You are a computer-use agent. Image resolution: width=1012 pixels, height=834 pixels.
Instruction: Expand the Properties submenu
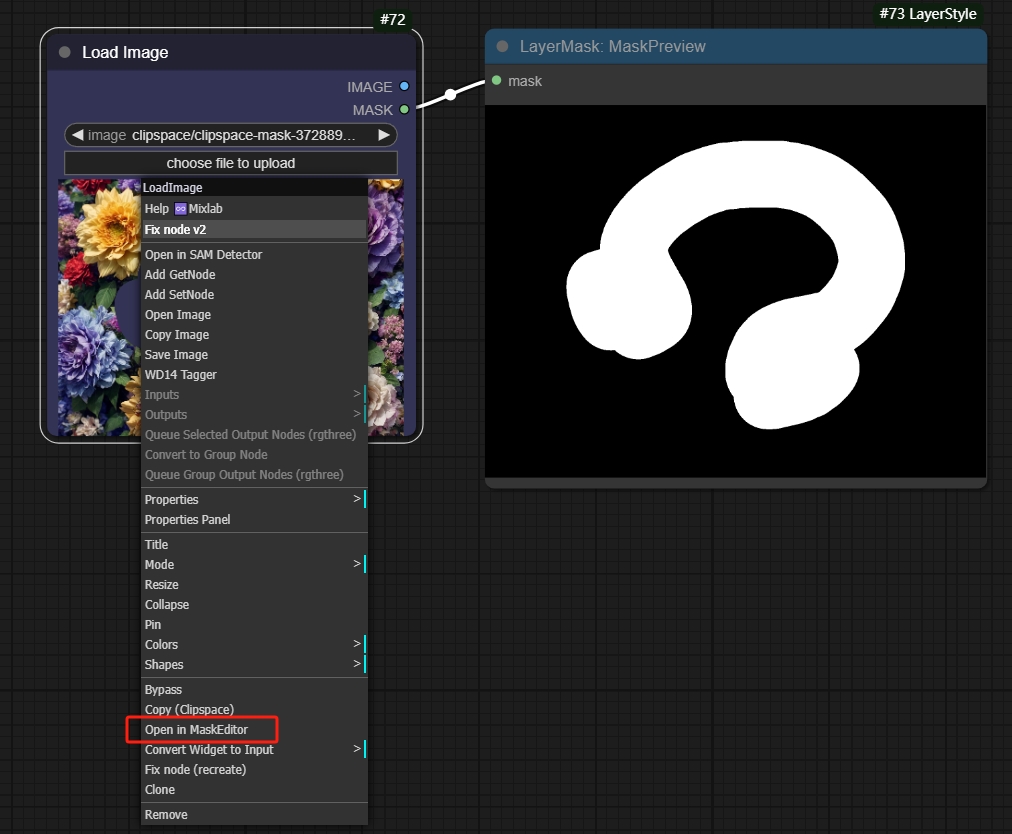tap(357, 499)
